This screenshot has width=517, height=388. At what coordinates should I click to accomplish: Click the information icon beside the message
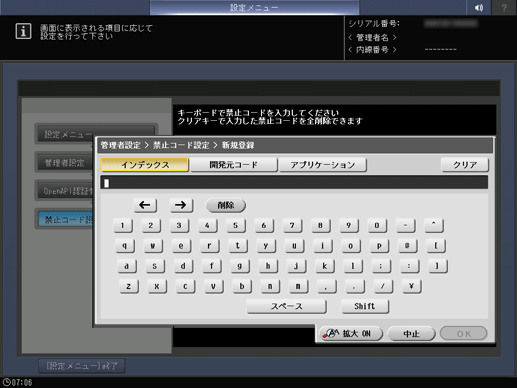(x=23, y=31)
